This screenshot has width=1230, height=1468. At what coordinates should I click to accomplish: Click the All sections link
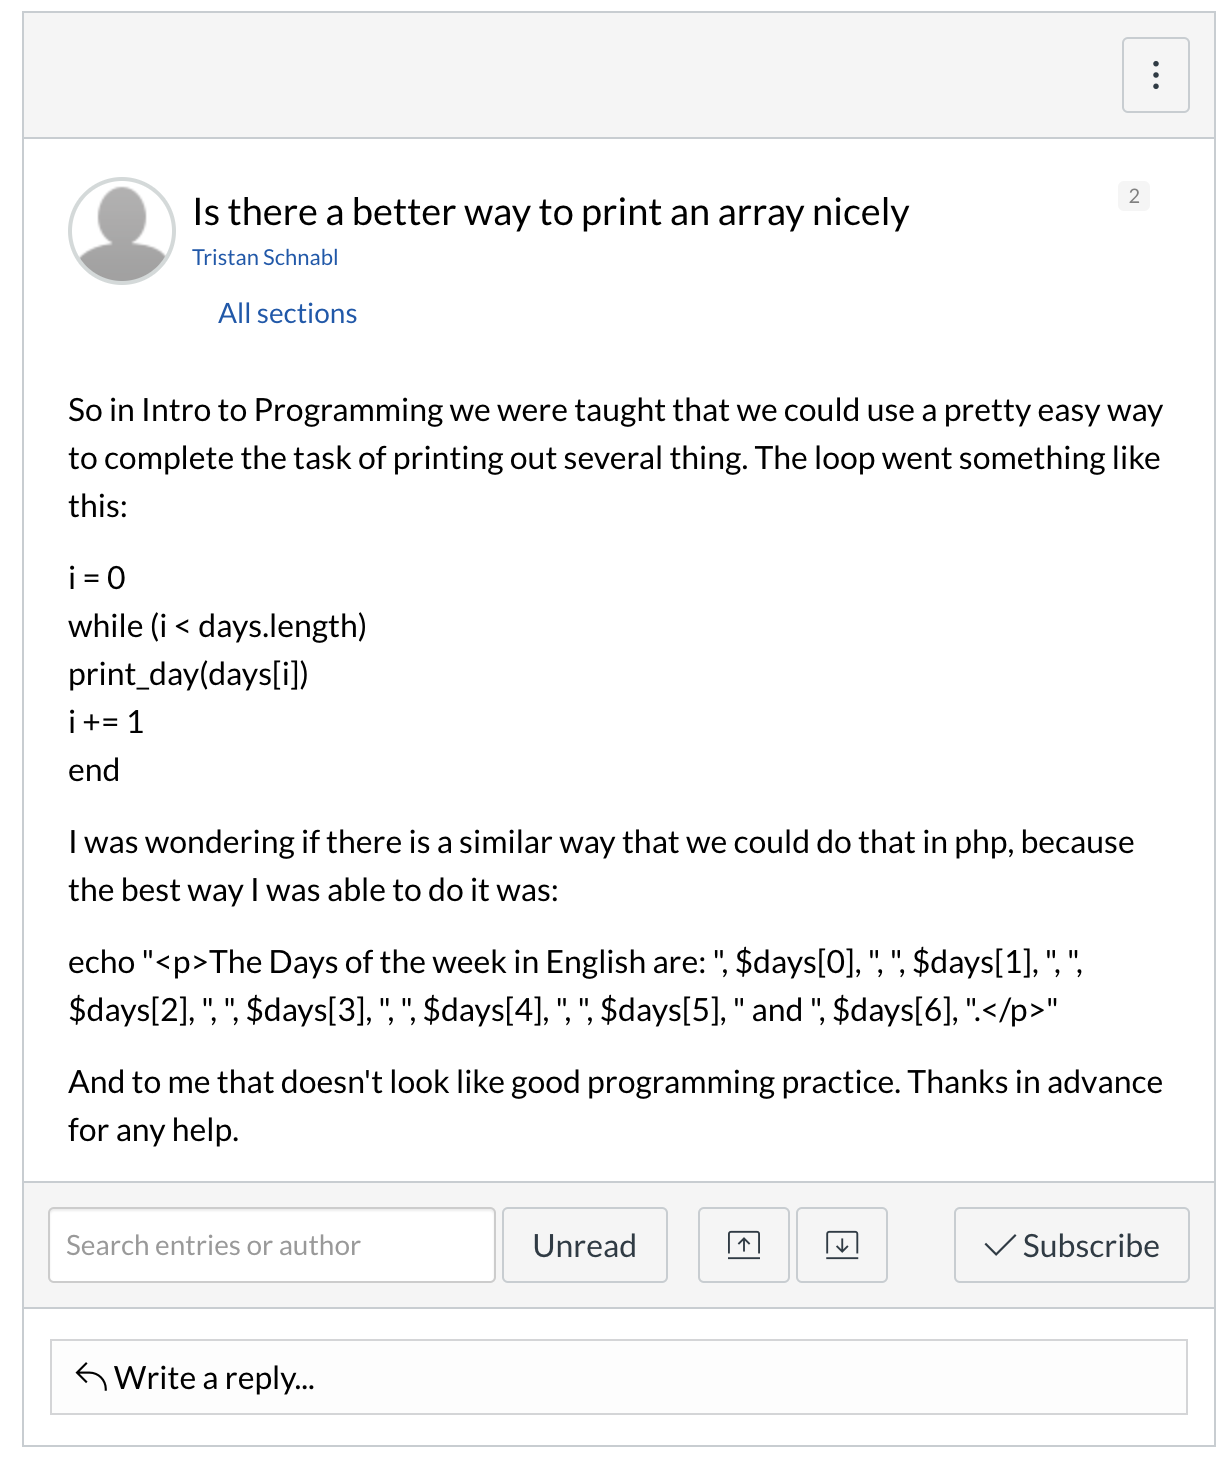click(x=287, y=314)
